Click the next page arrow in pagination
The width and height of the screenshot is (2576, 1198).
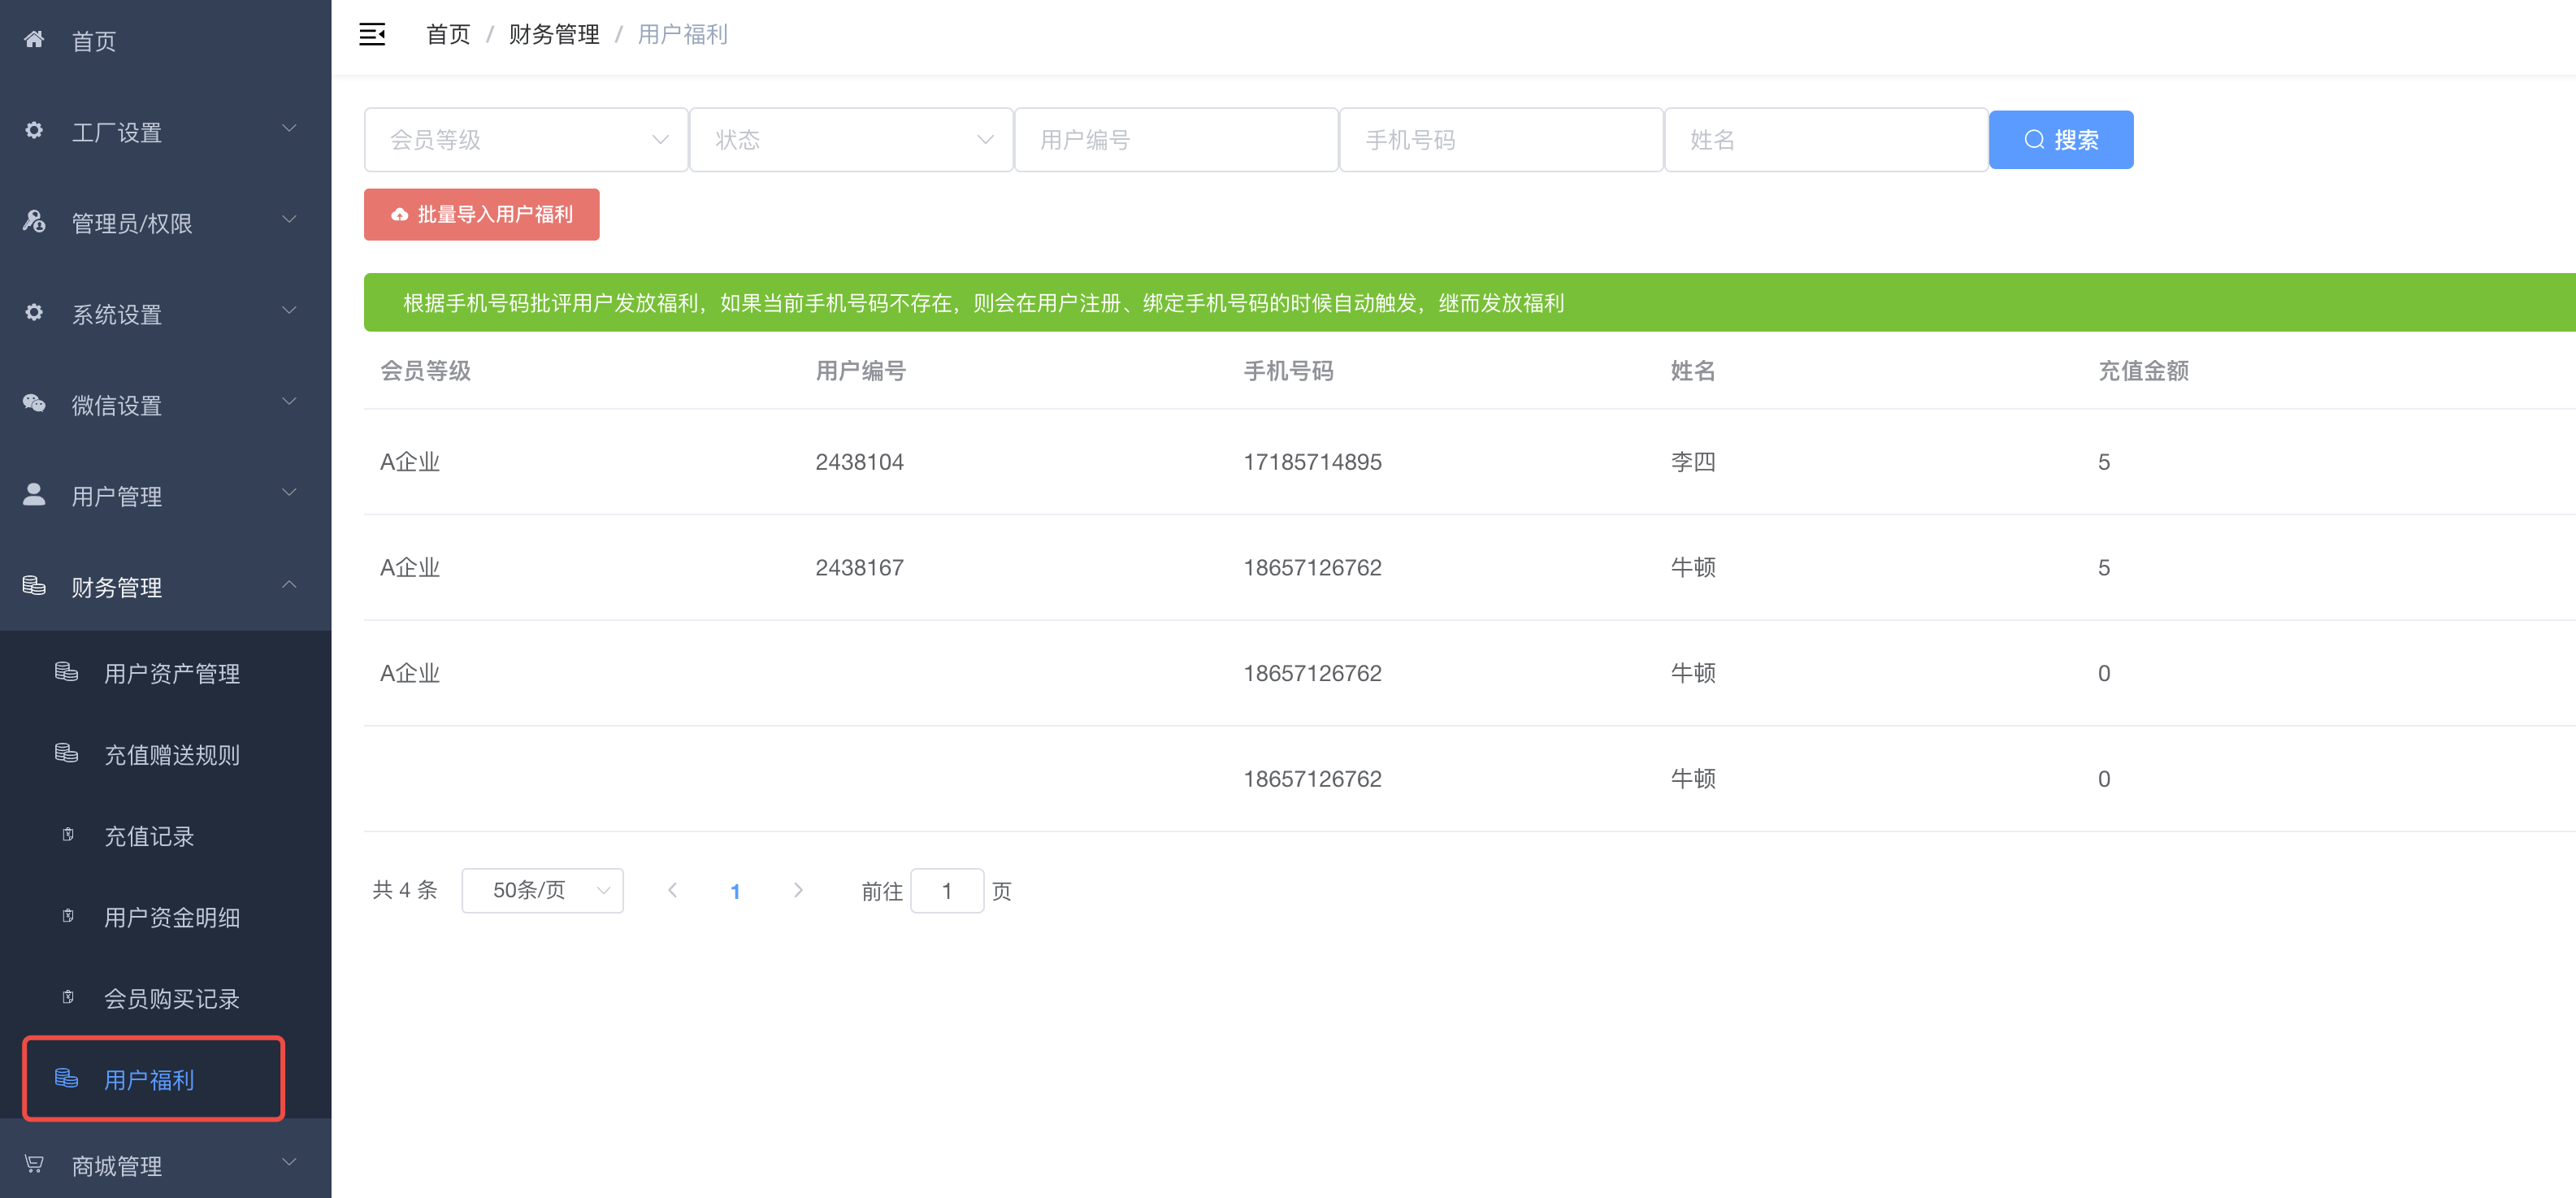coord(798,890)
